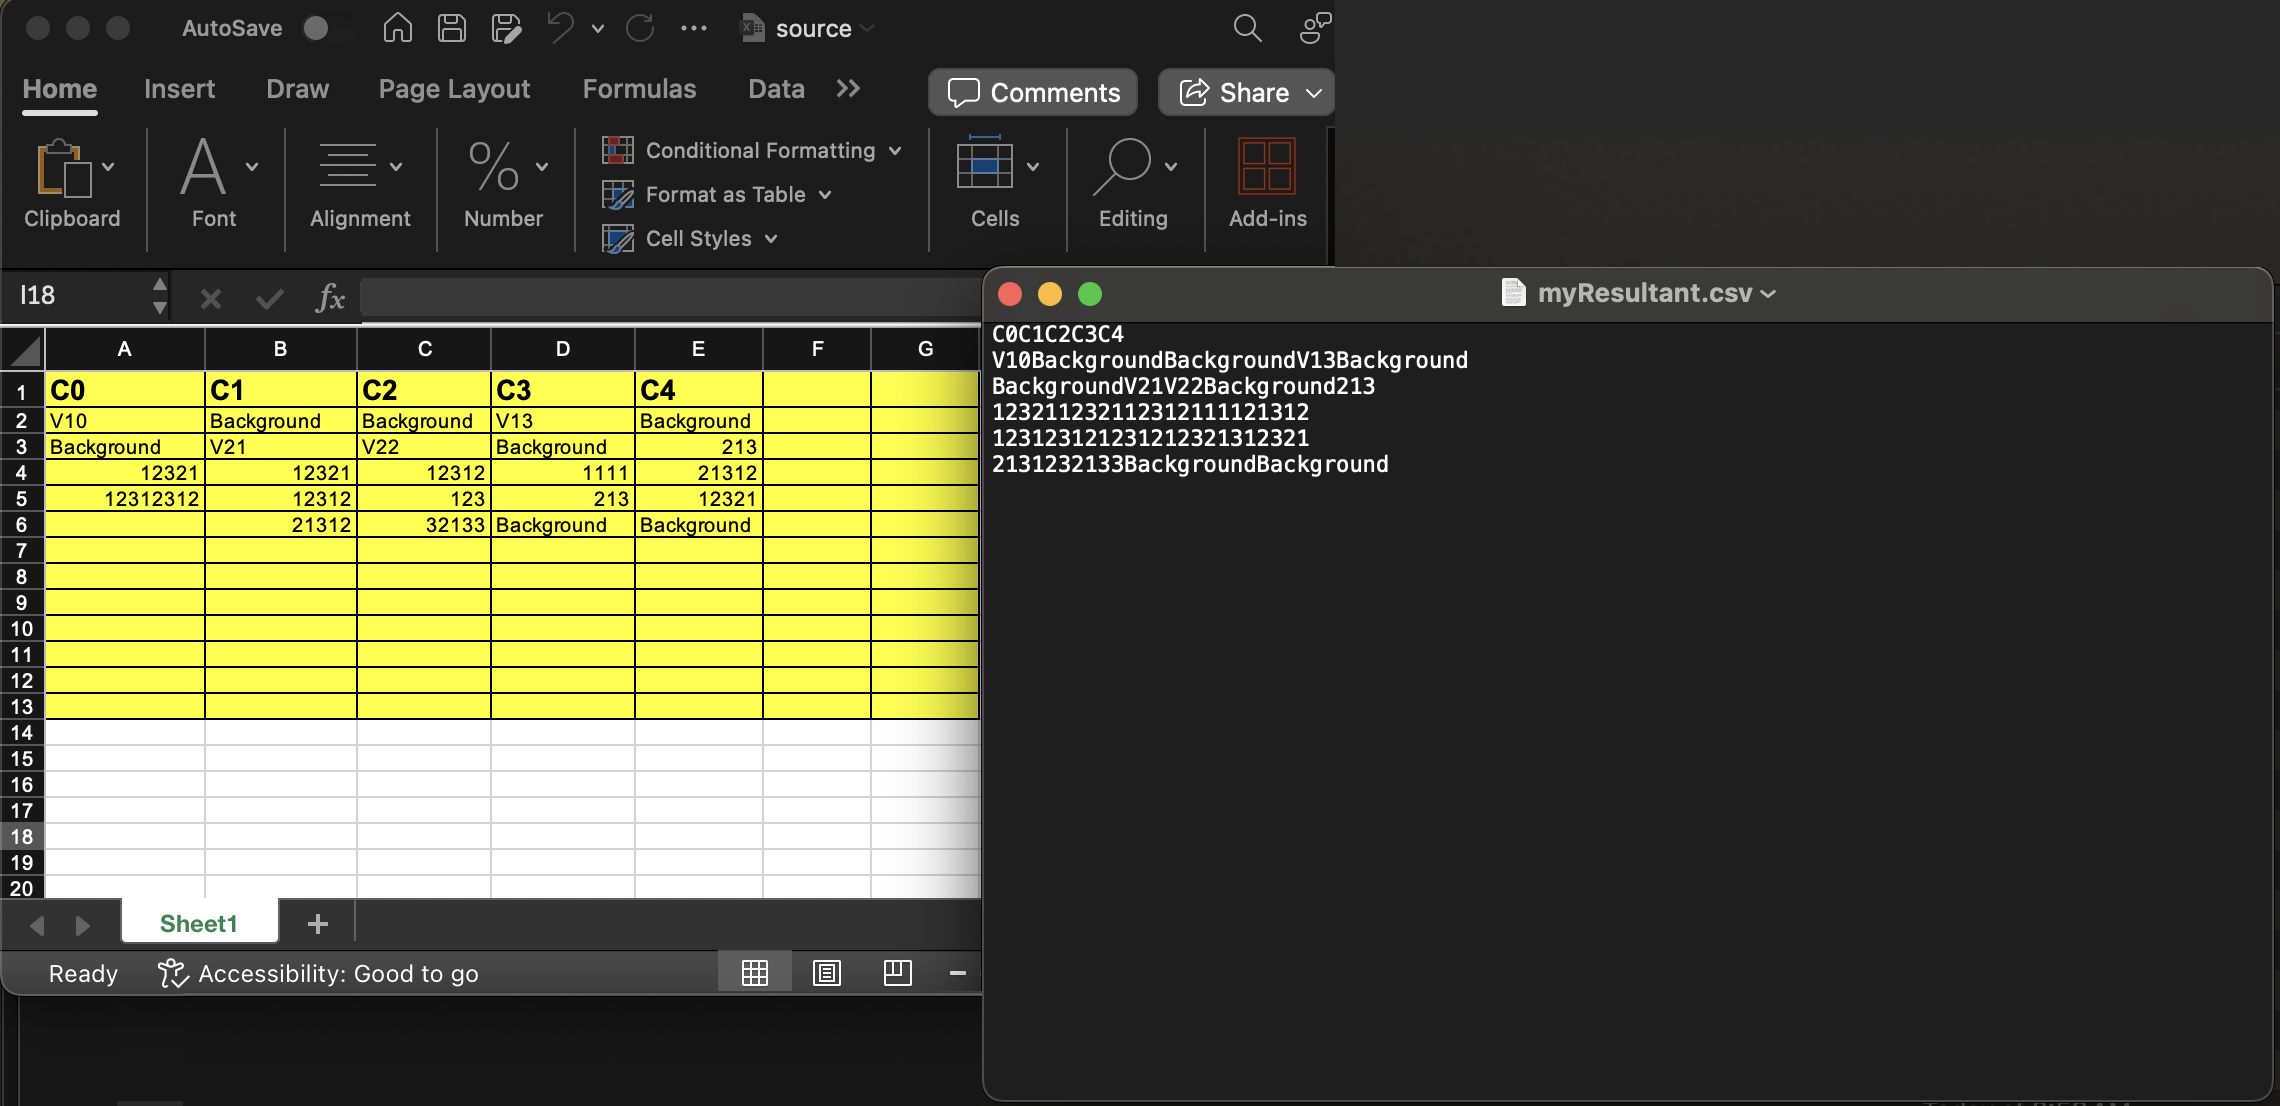Image resolution: width=2280 pixels, height=1106 pixels.
Task: Click the fx Insert Function icon
Action: coord(330,297)
